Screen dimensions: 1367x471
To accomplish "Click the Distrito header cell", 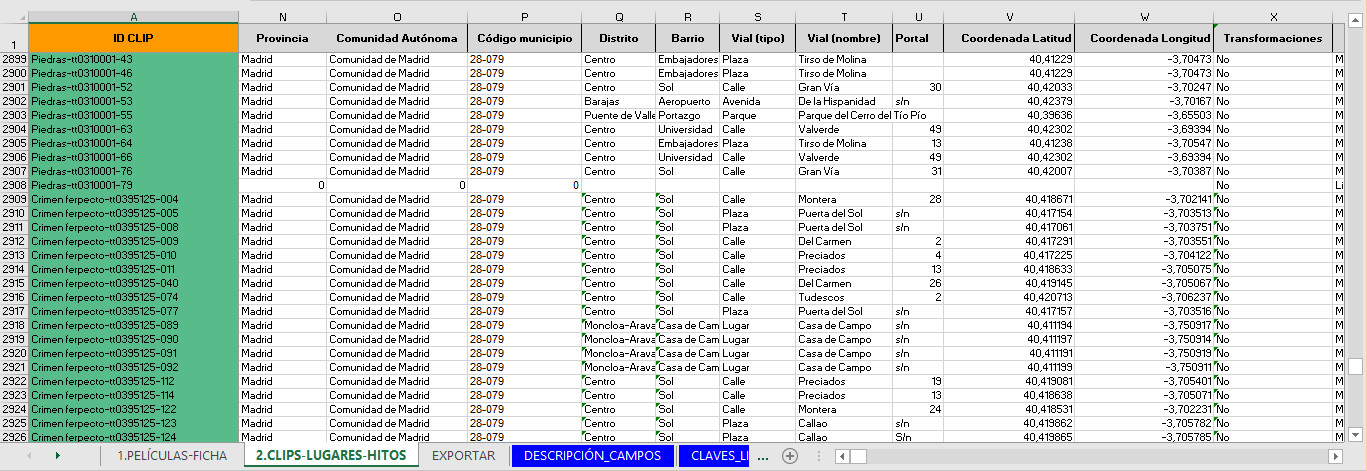I will [x=619, y=38].
